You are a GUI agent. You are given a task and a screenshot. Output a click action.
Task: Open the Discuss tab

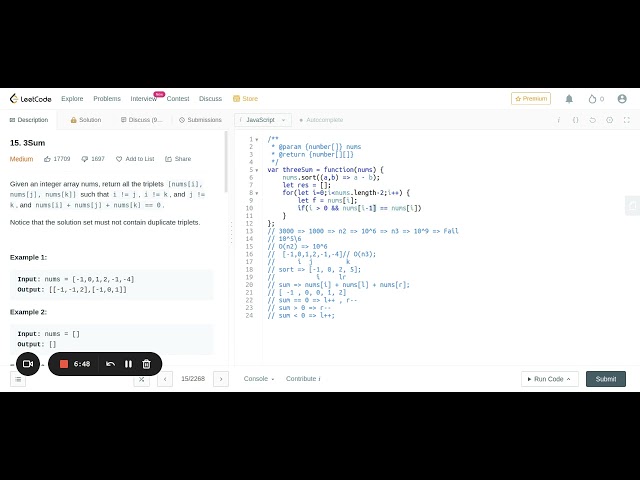pyautogui.click(x=141, y=120)
